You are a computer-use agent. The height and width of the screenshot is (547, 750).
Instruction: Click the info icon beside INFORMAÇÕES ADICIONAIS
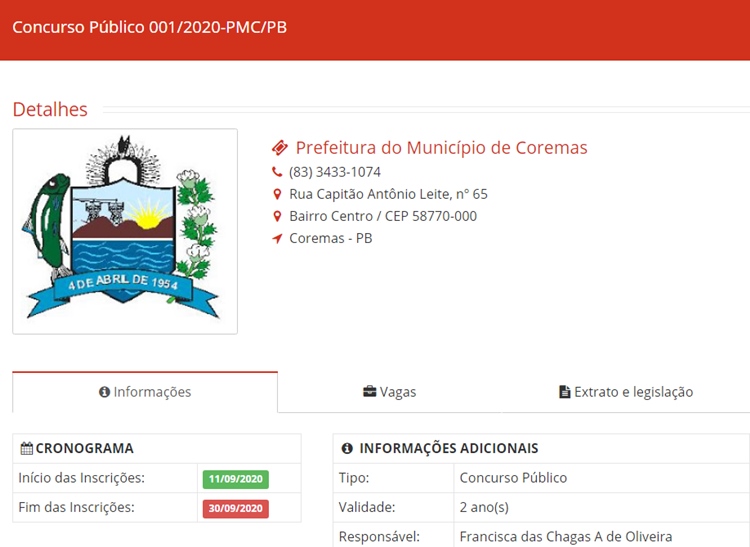click(x=347, y=449)
